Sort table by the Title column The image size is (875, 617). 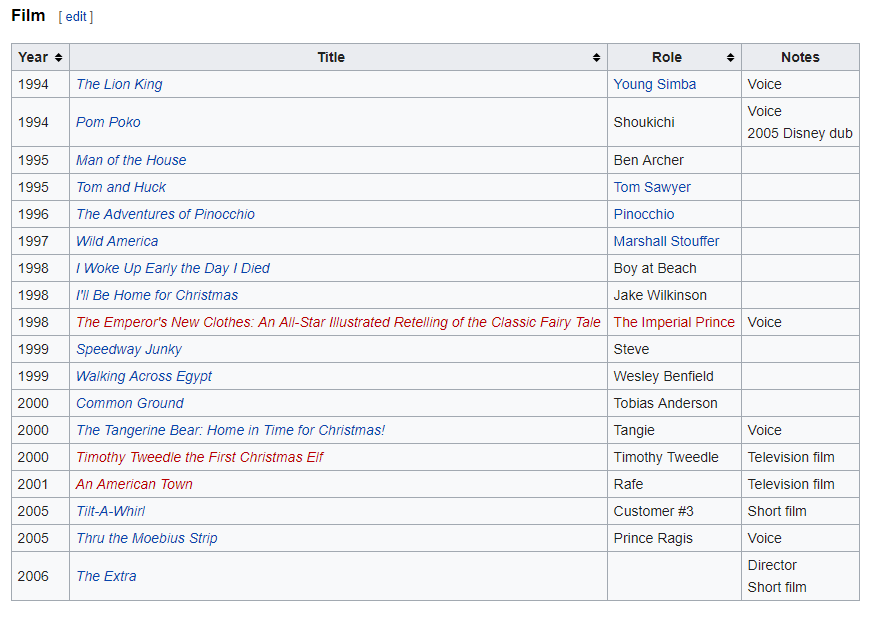click(338, 57)
